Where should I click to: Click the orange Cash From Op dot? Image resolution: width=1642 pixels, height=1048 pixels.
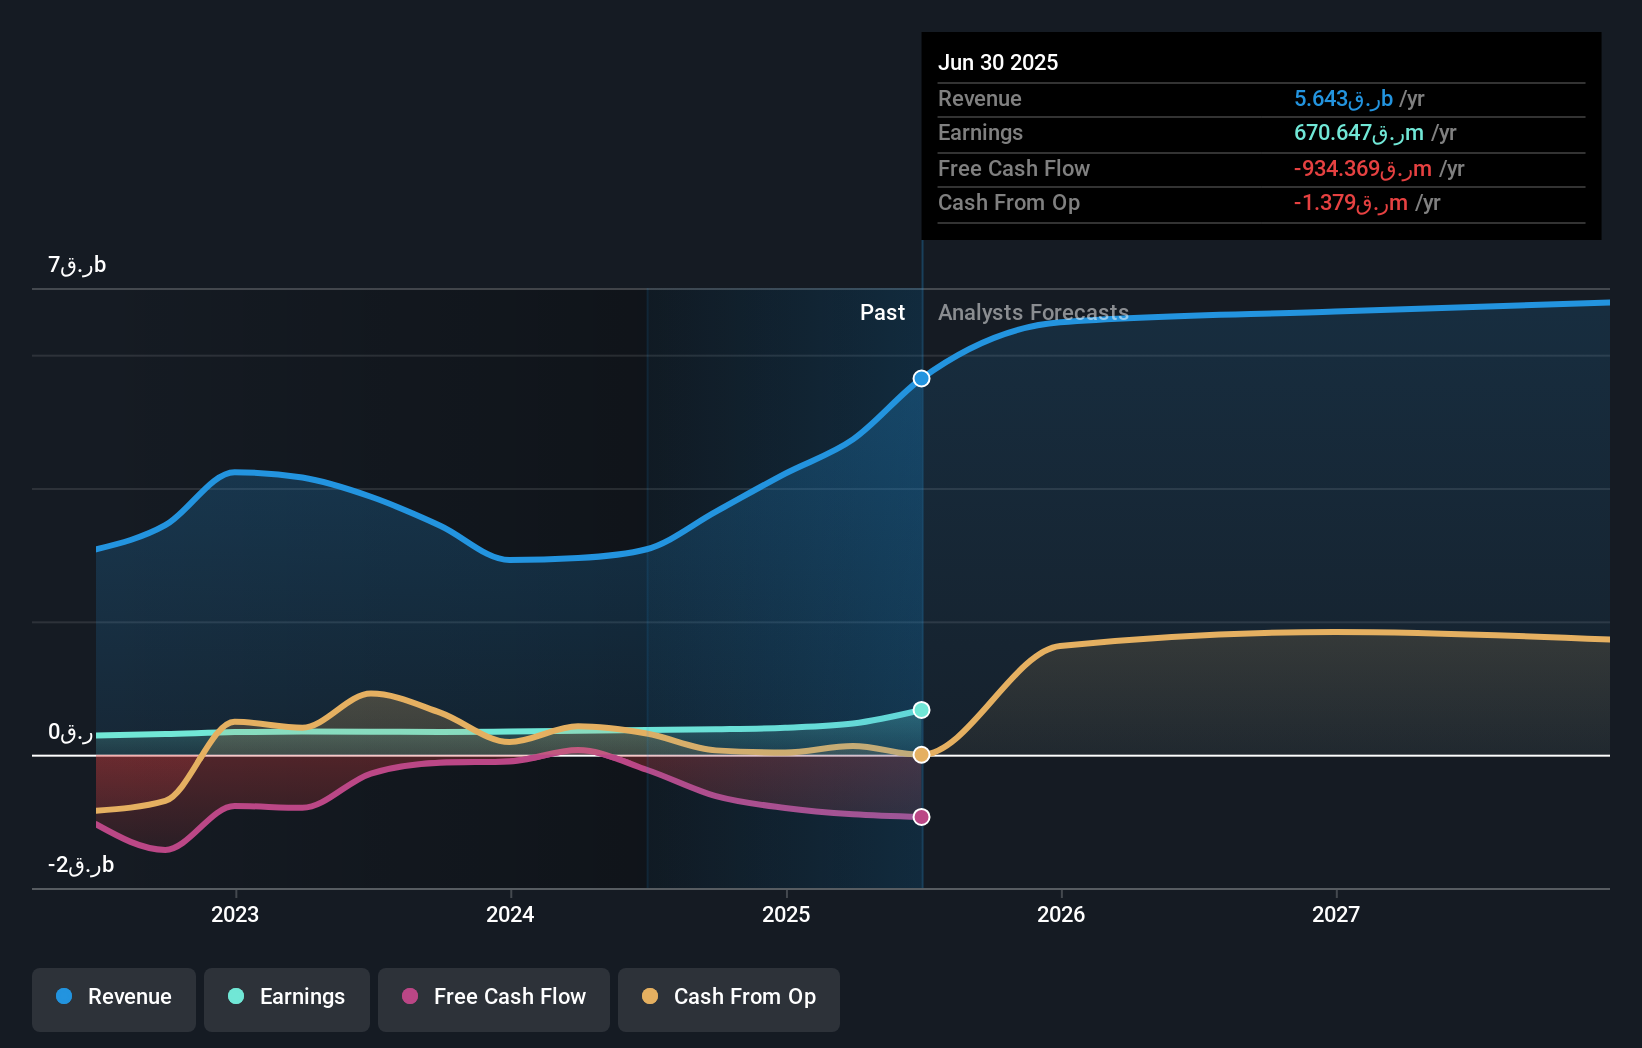point(650,997)
